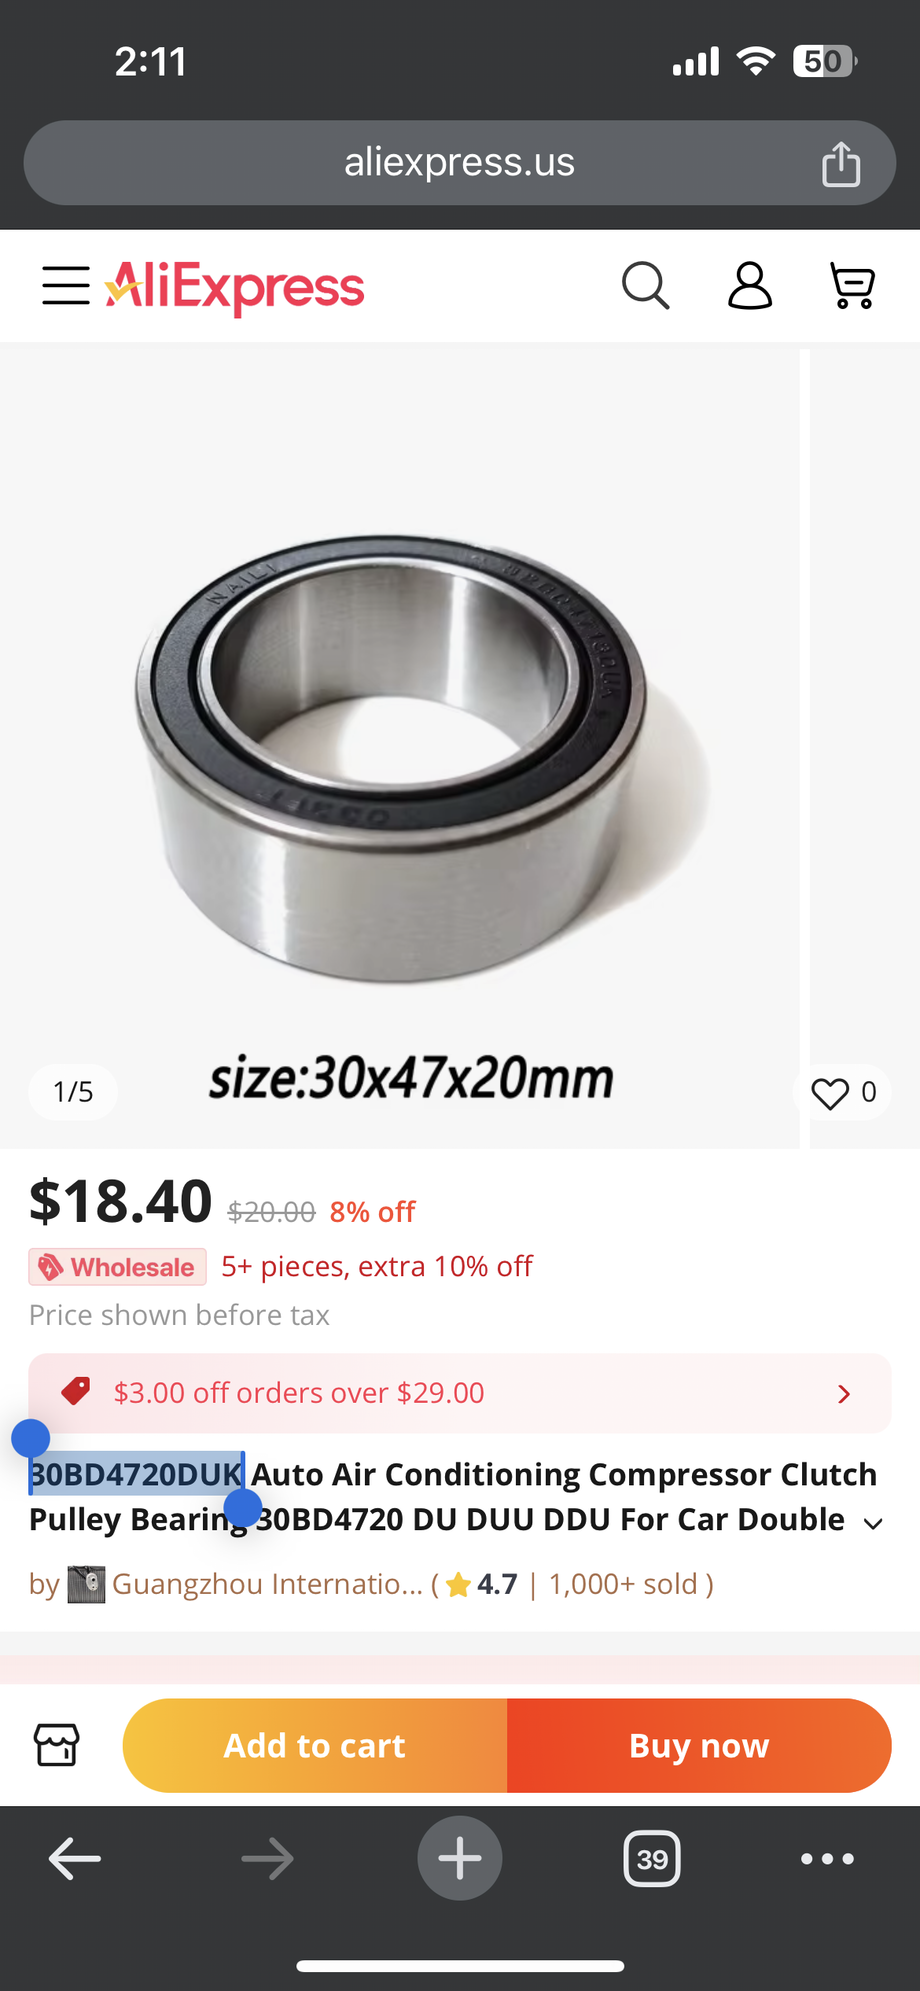This screenshot has height=1991, width=920.
Task: Open the account profile icon
Action: pos(750,286)
